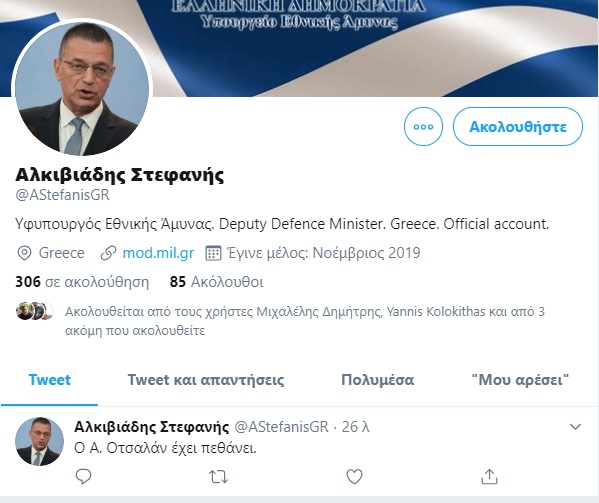Click the small avatar beside the tweet

click(x=39, y=441)
